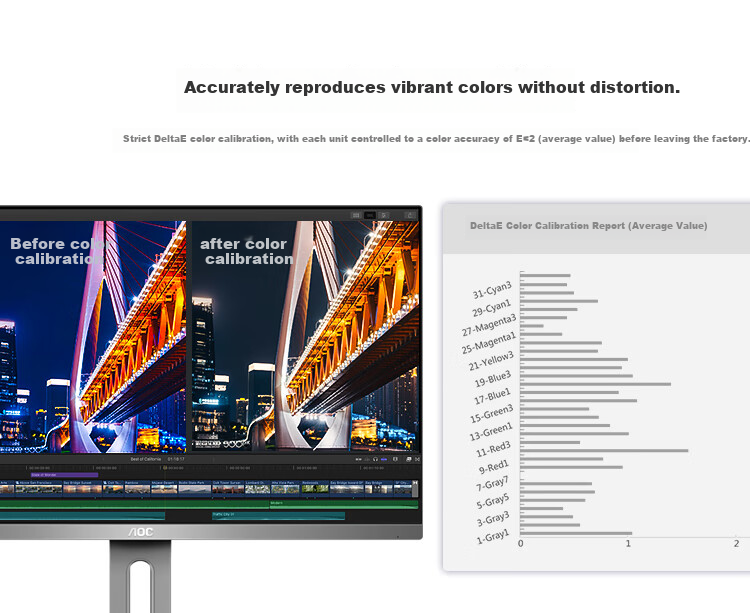Select the Redwoods clip thumbnail
750x613 pixels.
click(x=315, y=489)
